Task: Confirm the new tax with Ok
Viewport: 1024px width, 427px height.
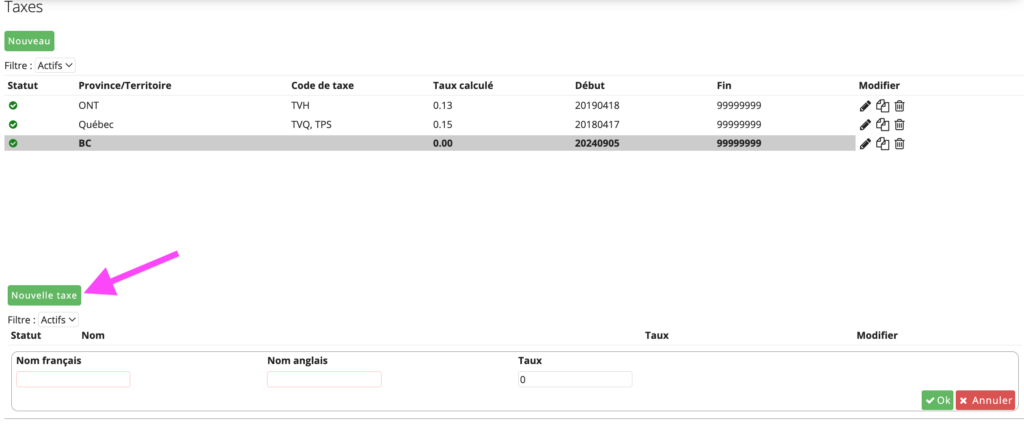Action: [937, 400]
